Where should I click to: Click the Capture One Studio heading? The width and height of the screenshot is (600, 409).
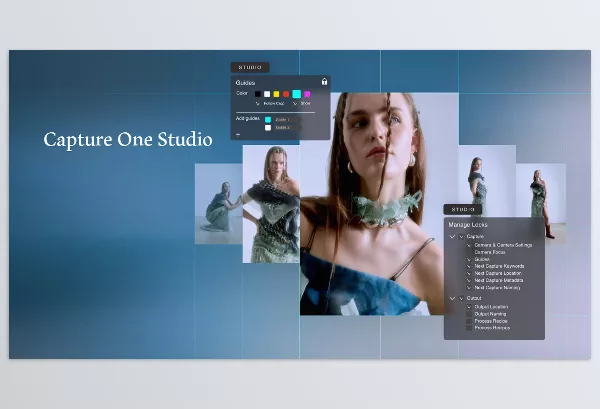pos(128,140)
